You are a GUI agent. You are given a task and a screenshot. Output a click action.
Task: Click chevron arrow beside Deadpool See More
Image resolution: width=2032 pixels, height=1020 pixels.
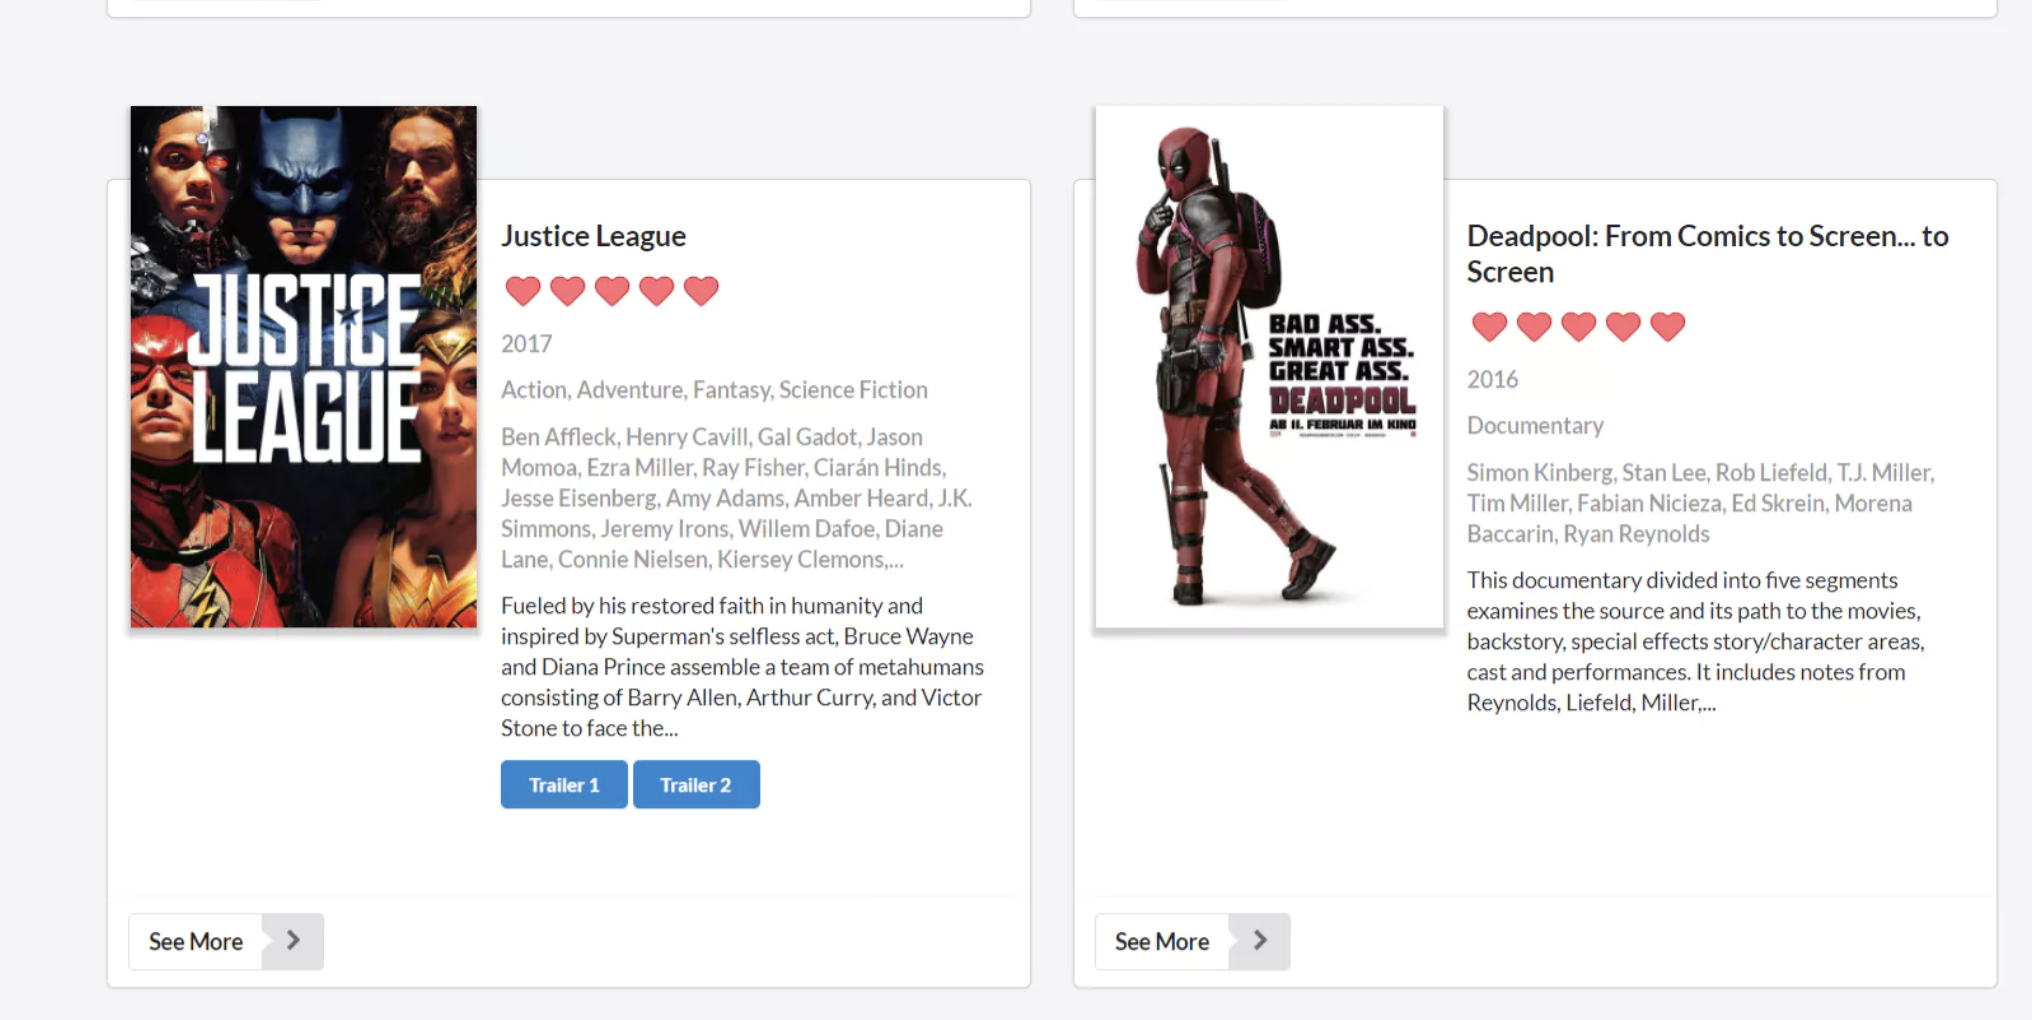(x=1260, y=942)
